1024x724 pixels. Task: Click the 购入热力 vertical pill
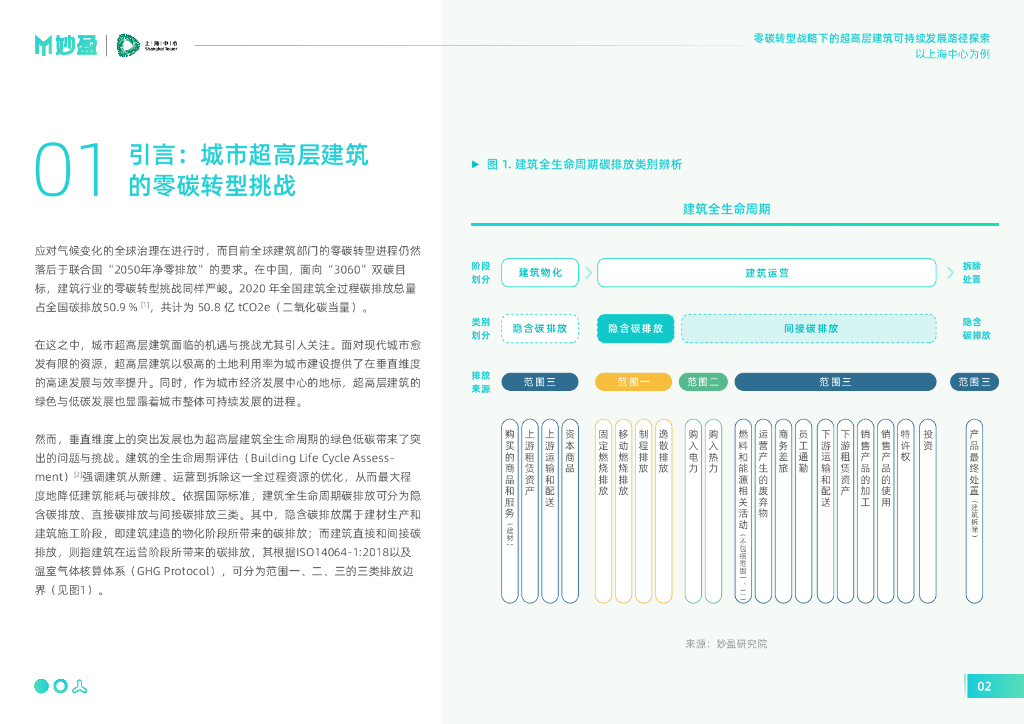coord(713,511)
